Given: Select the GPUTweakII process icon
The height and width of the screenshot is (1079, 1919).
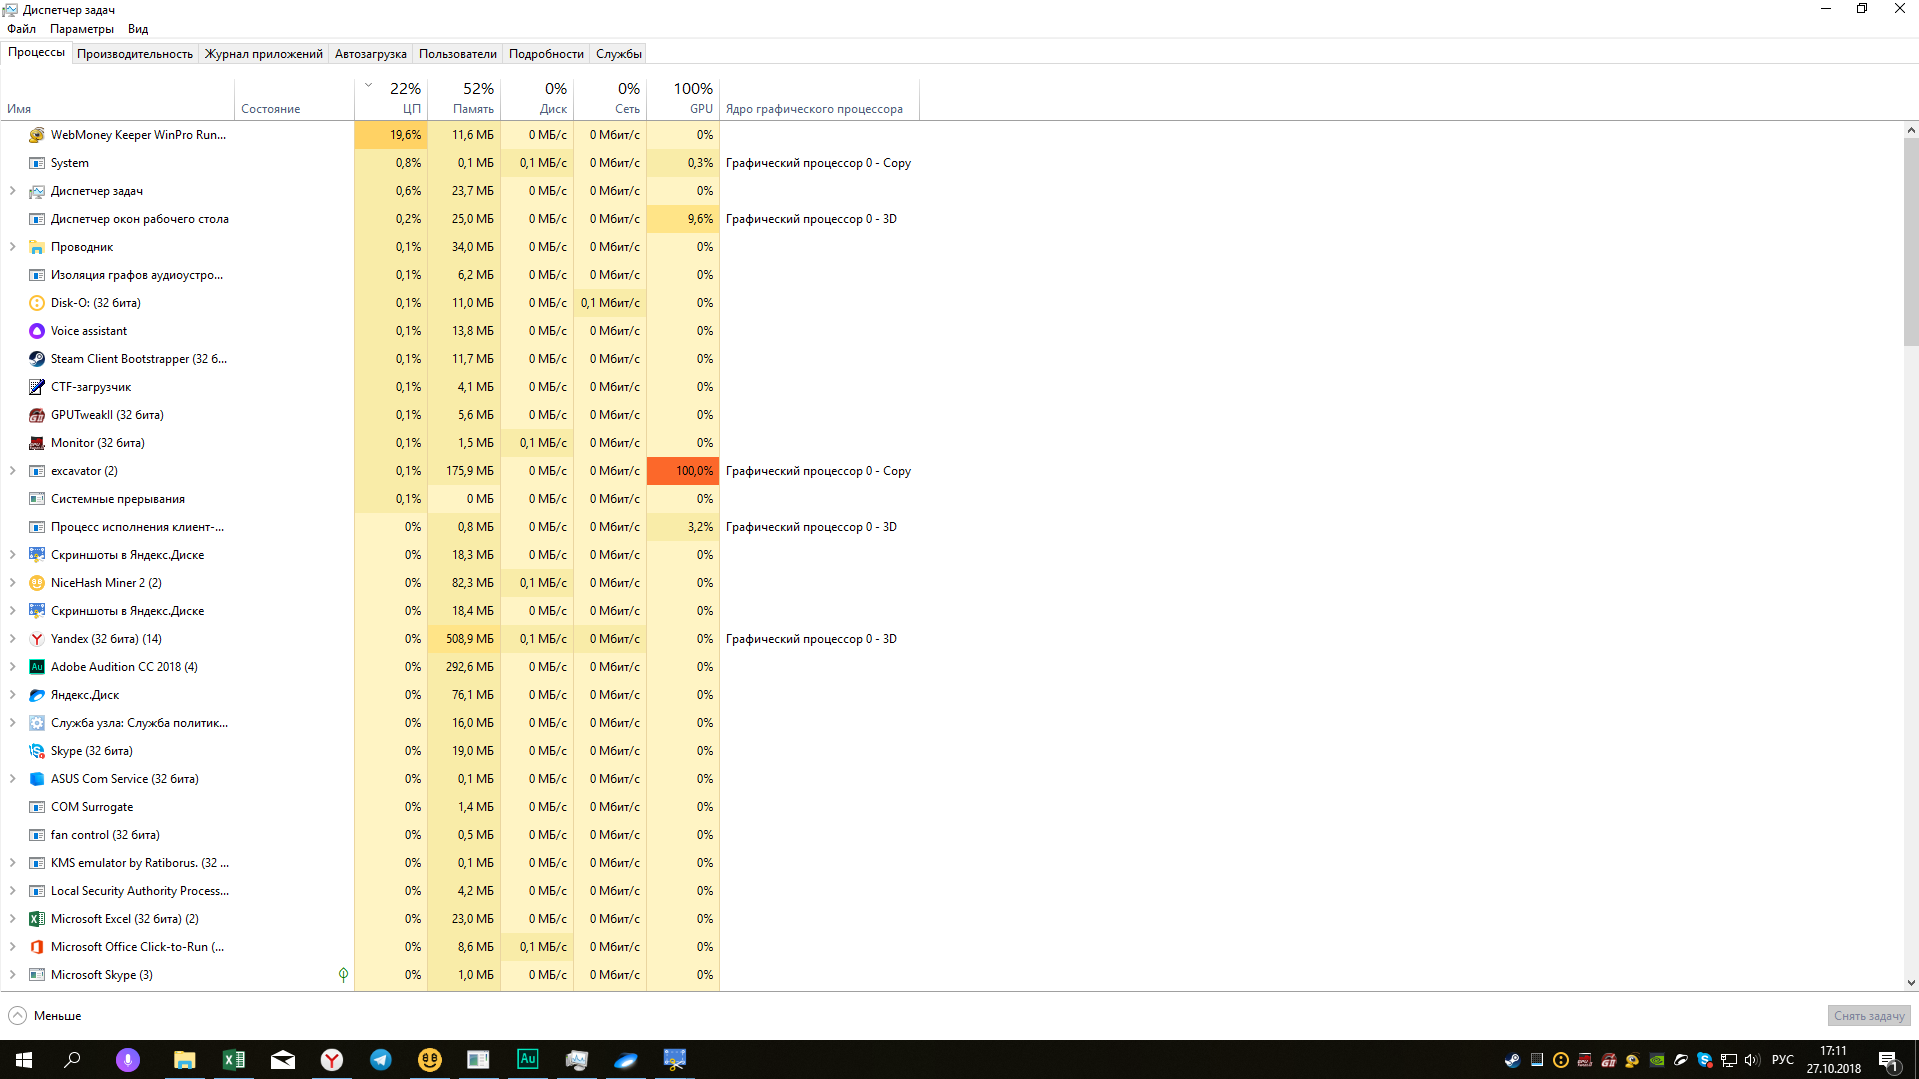Looking at the screenshot, I should point(37,415).
